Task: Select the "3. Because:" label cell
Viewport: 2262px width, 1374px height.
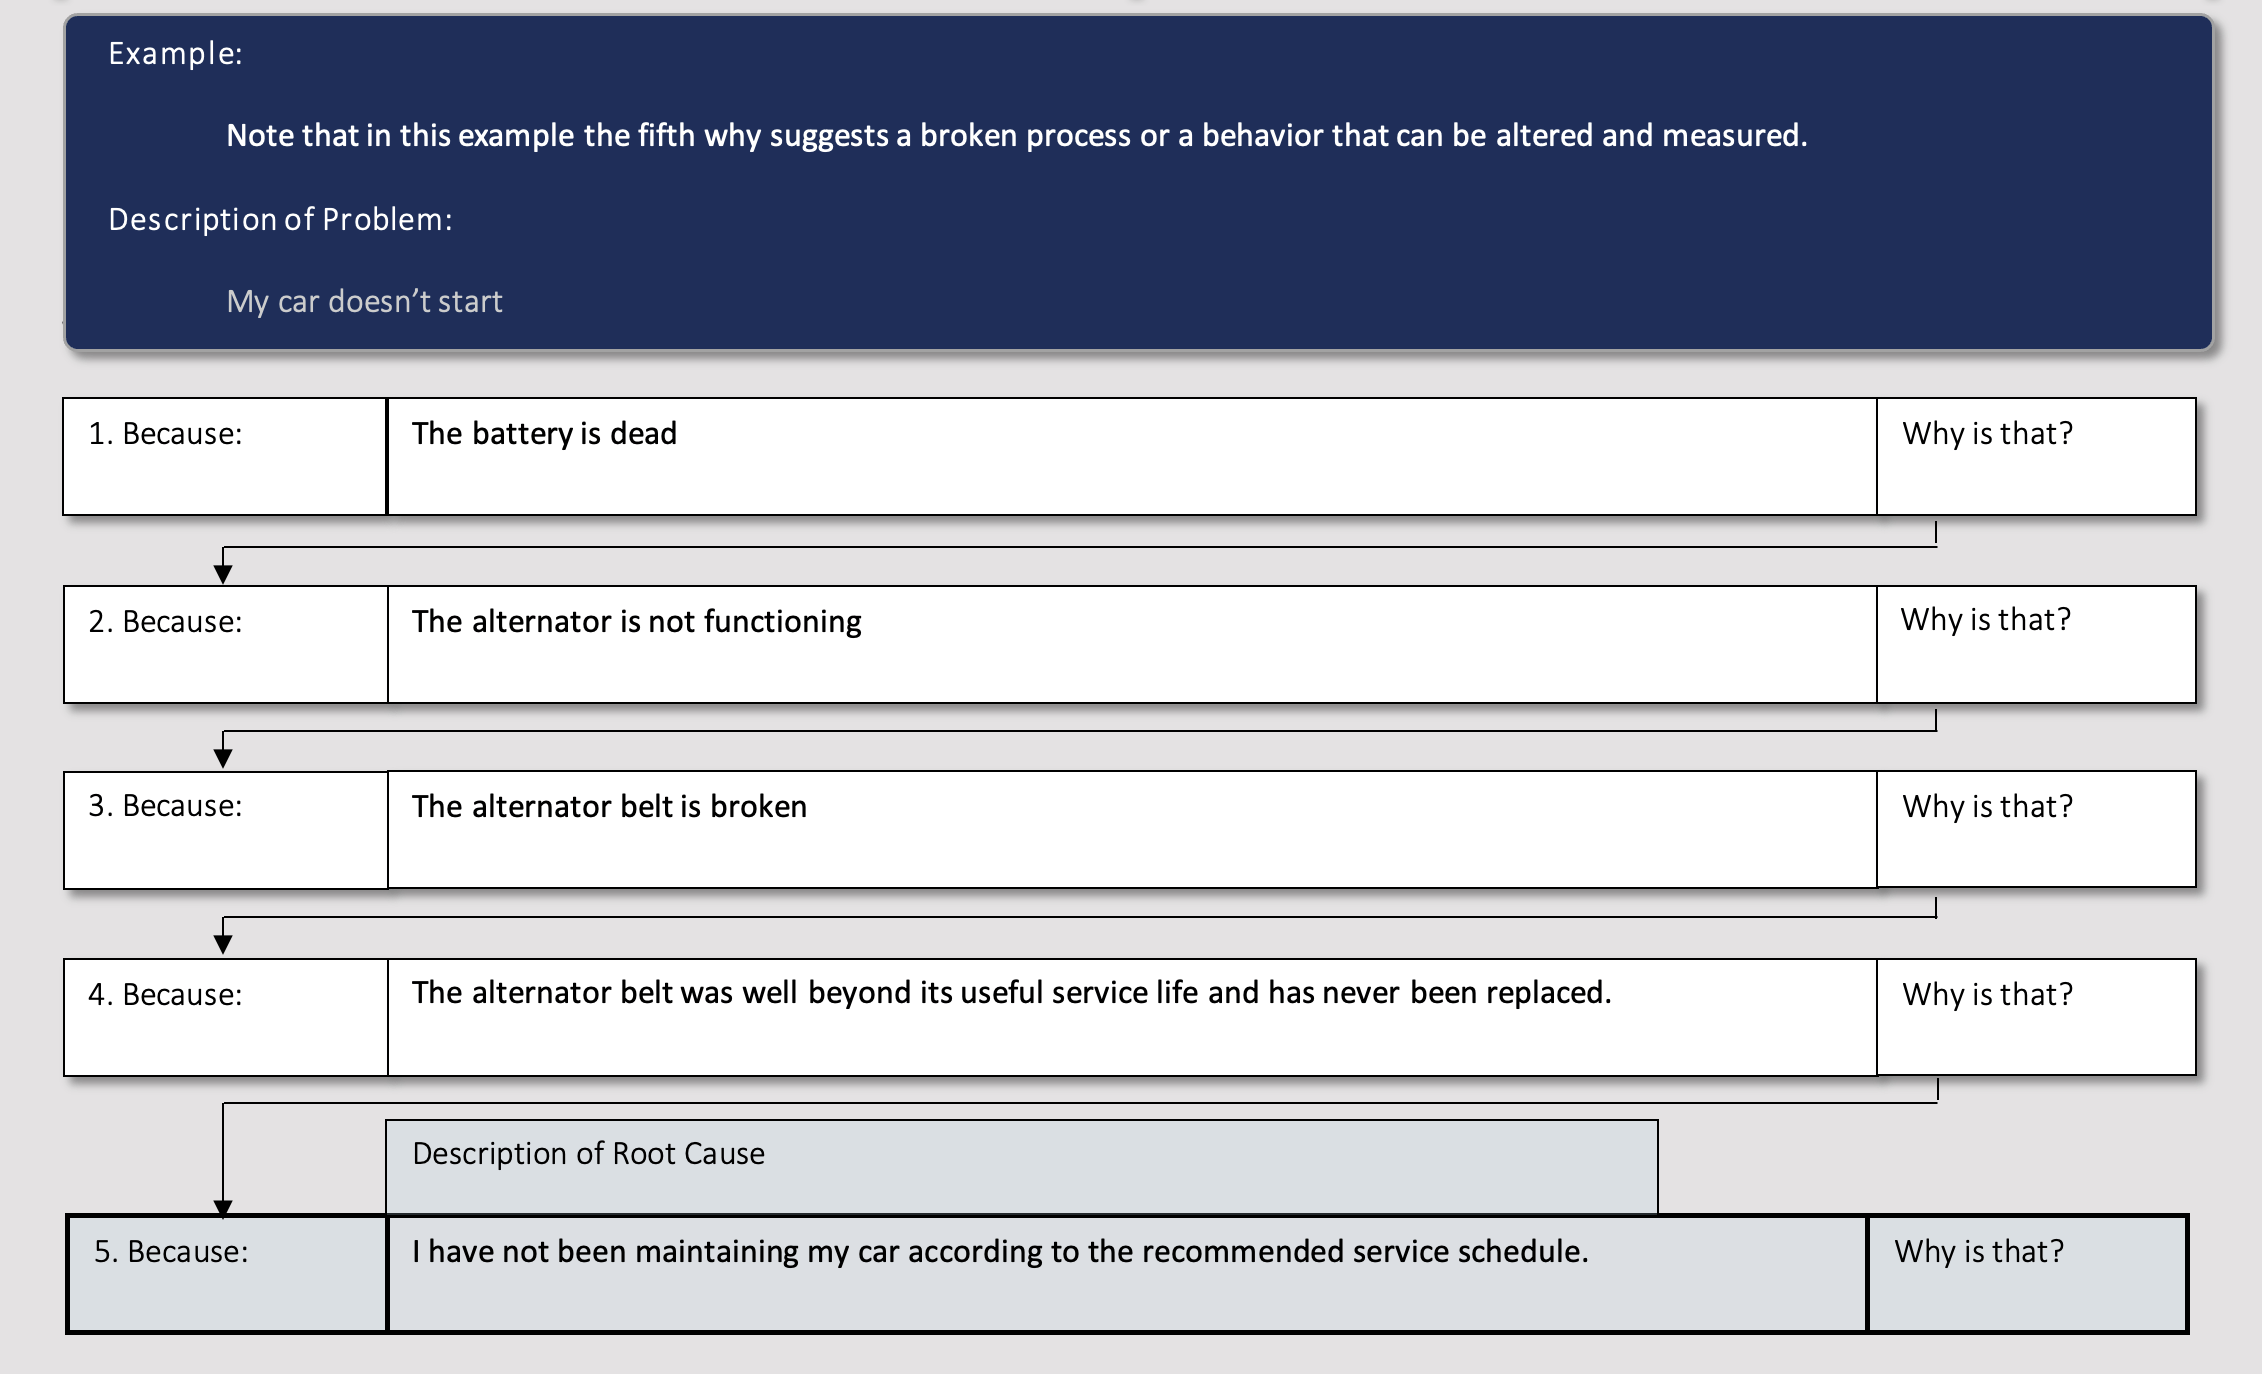Action: (225, 829)
